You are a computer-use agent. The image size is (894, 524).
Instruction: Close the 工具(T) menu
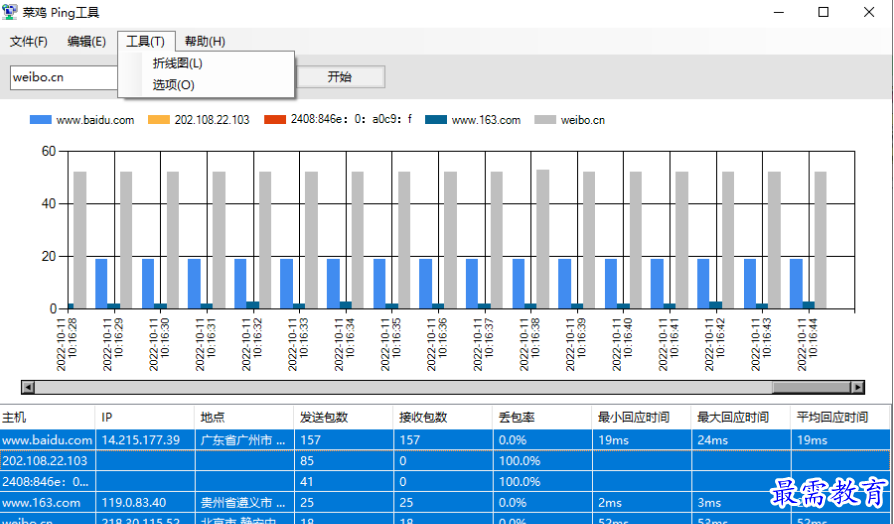146,42
